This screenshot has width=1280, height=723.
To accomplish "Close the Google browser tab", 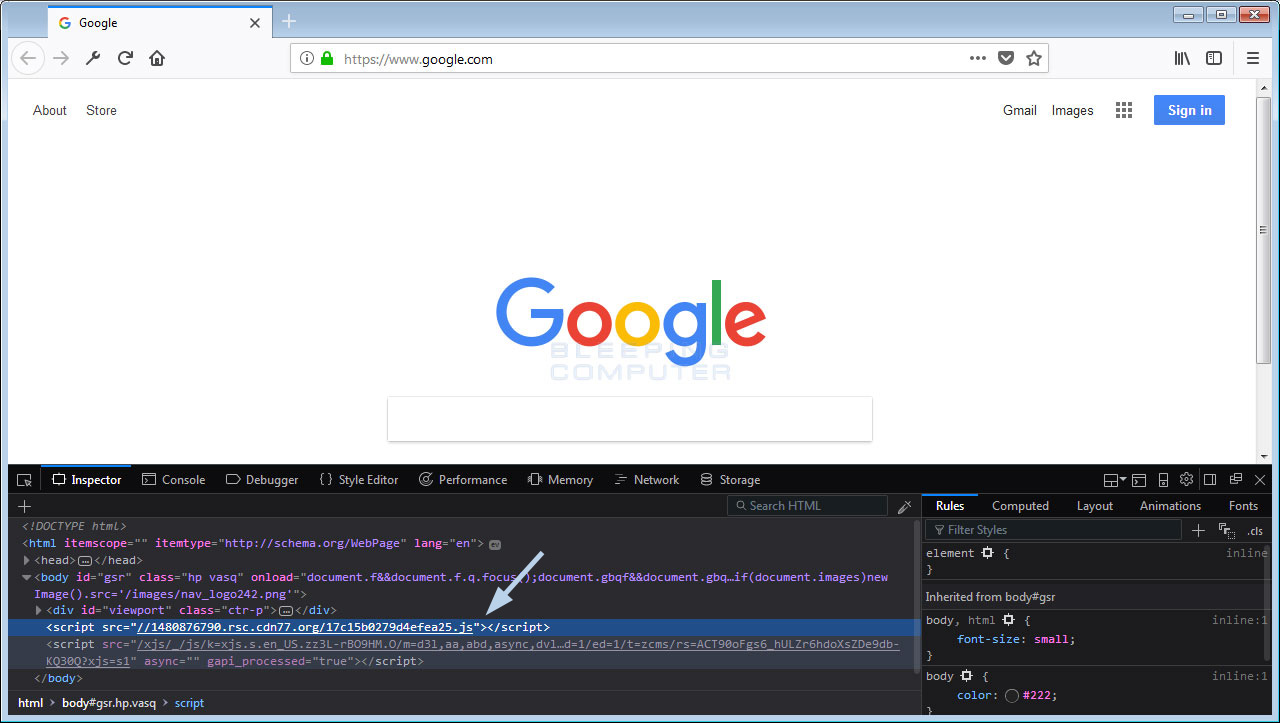I will pos(255,22).
